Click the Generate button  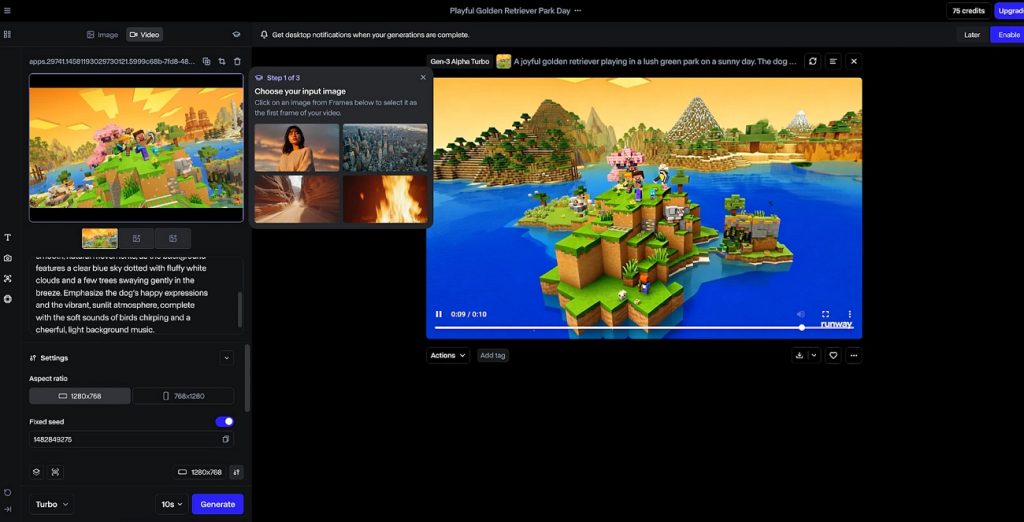coord(217,504)
